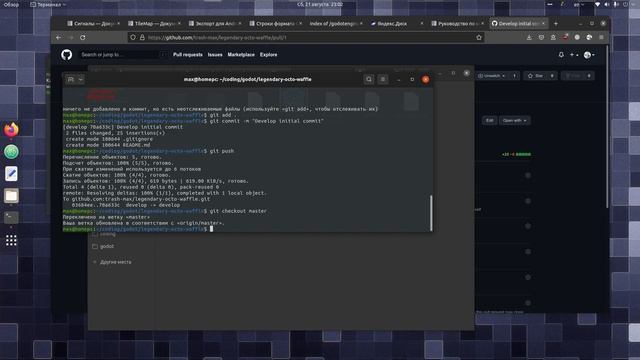Image resolution: width=640 pixels, height=360 pixels.
Task: Open the GitHub user avatar menu
Action: click(x=589, y=55)
